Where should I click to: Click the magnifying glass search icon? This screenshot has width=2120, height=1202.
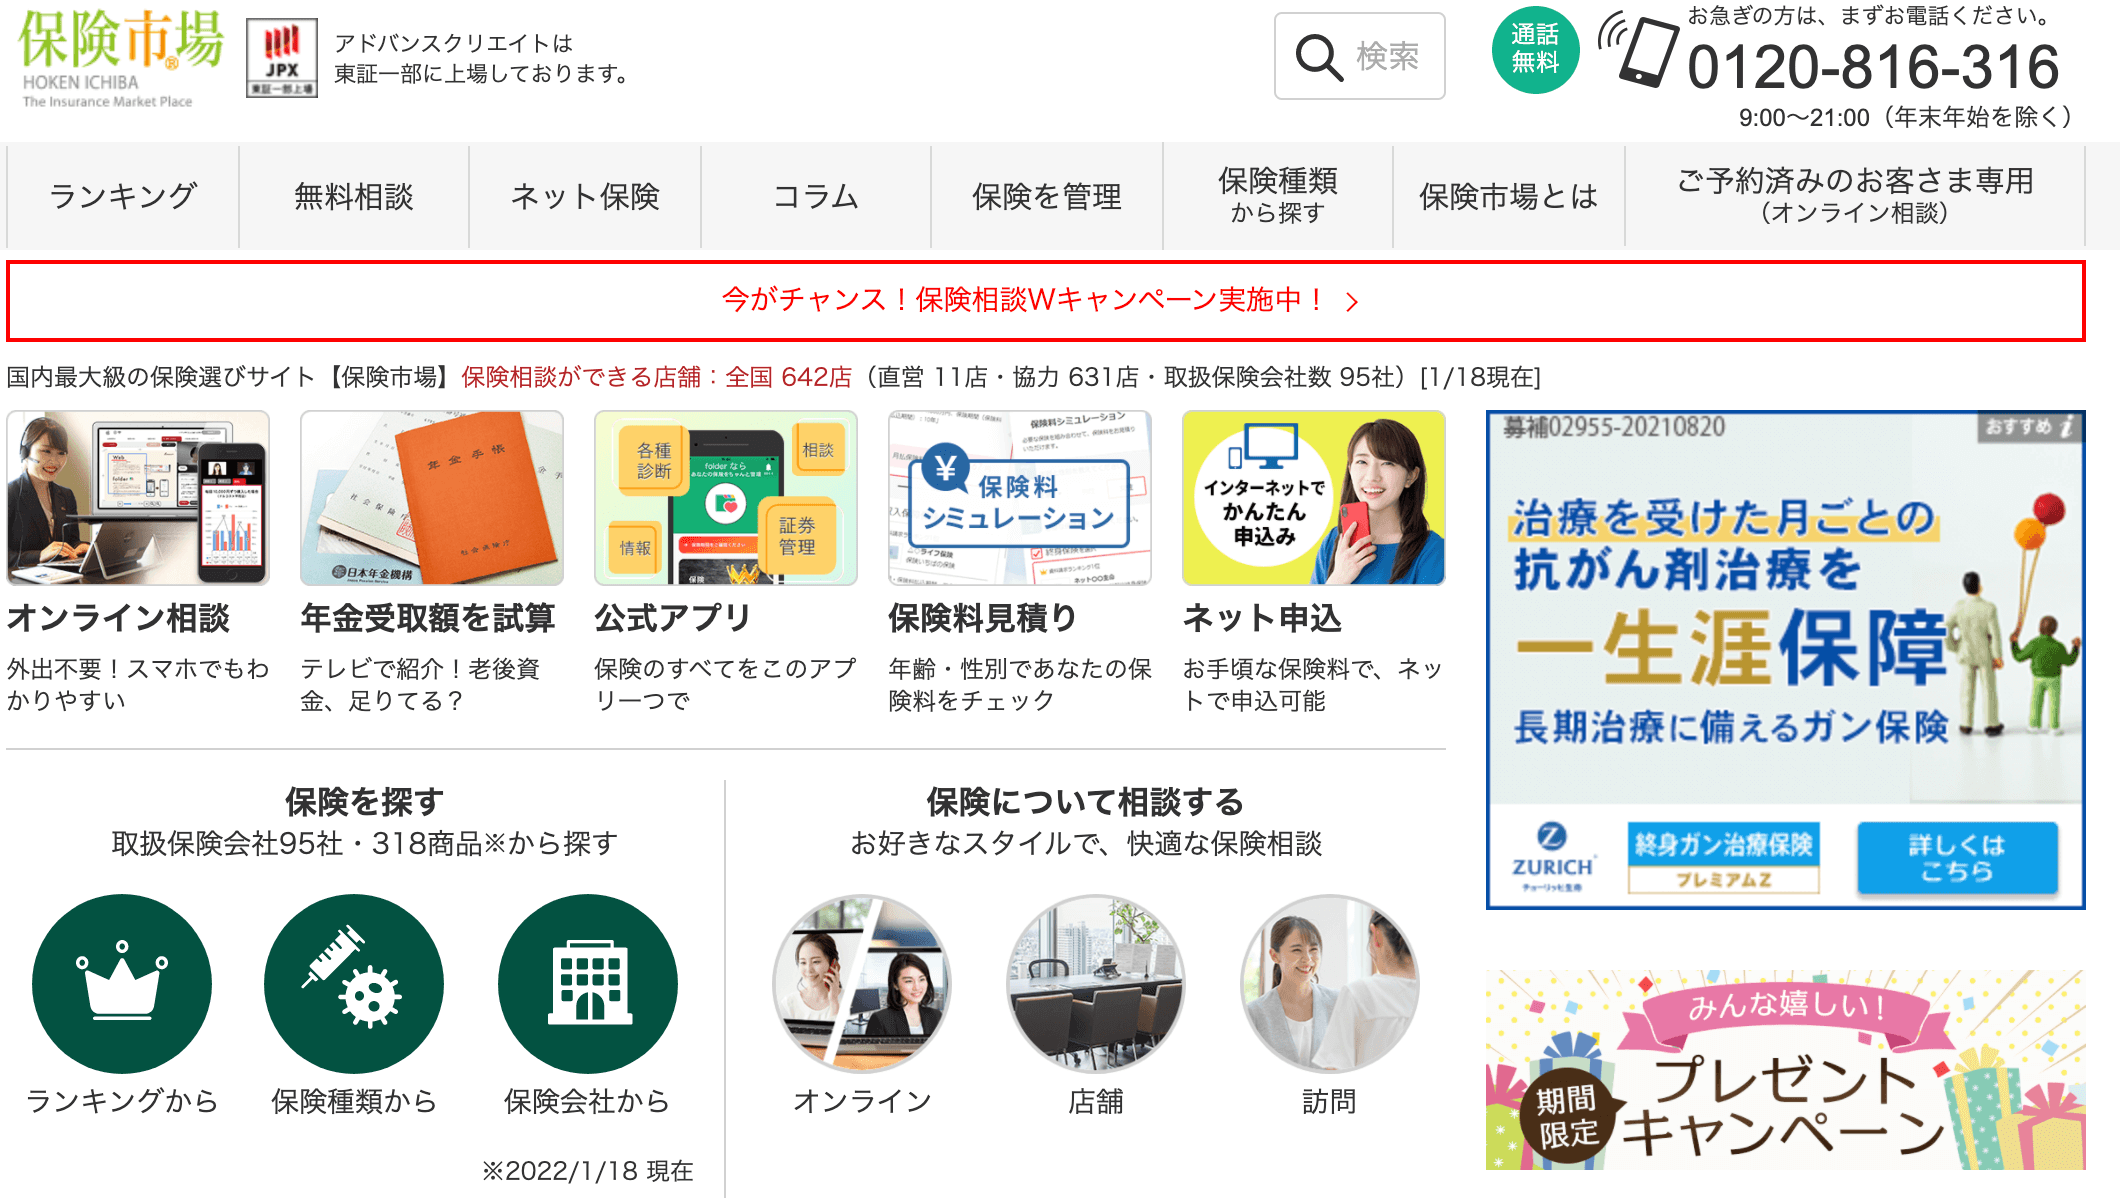pos(1319,57)
